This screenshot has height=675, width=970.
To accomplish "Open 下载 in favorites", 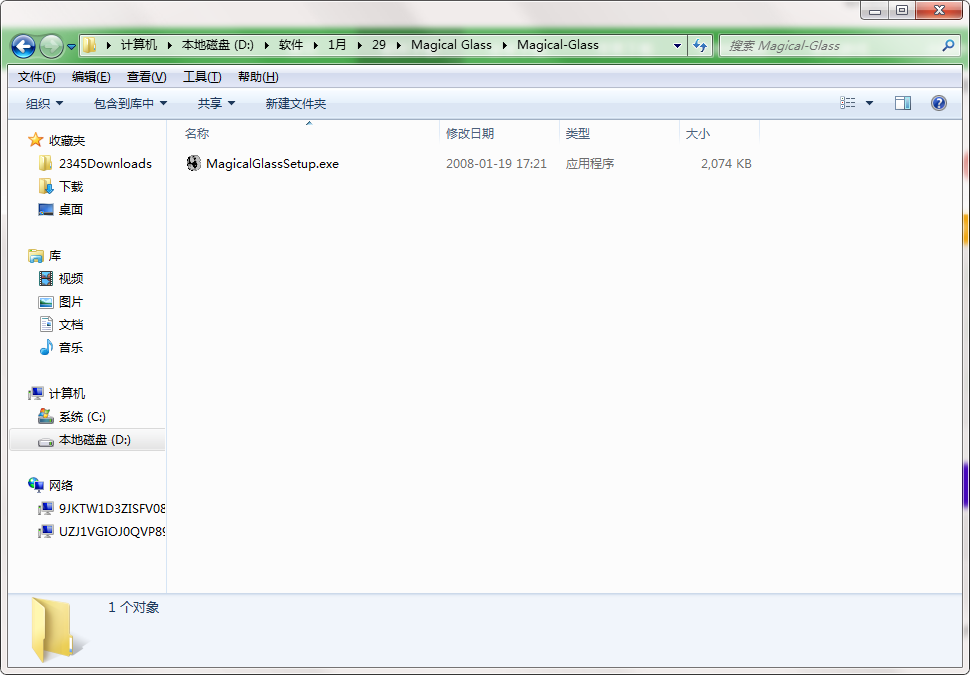I will pyautogui.click(x=71, y=187).
